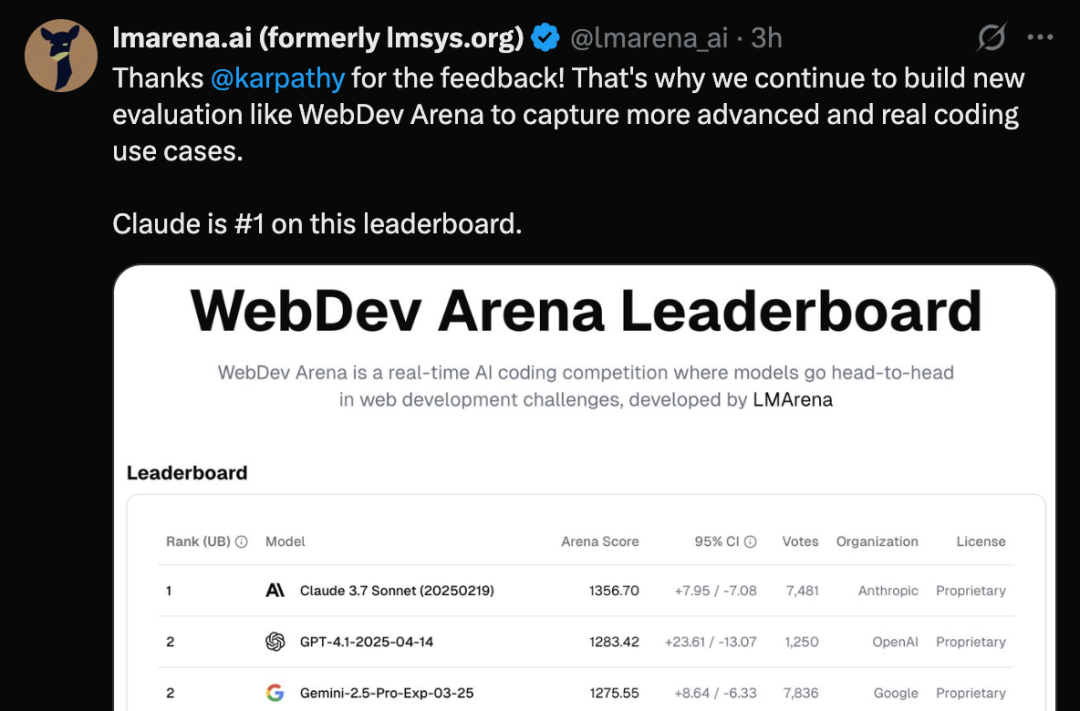Select Claude 3.7 Sonnet (20250219) row

click(x=585, y=590)
